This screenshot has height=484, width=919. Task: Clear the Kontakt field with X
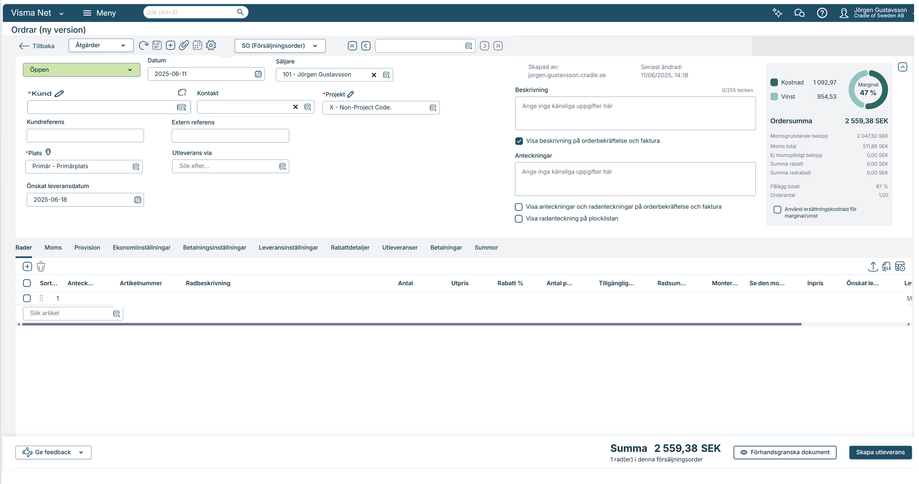click(x=295, y=107)
